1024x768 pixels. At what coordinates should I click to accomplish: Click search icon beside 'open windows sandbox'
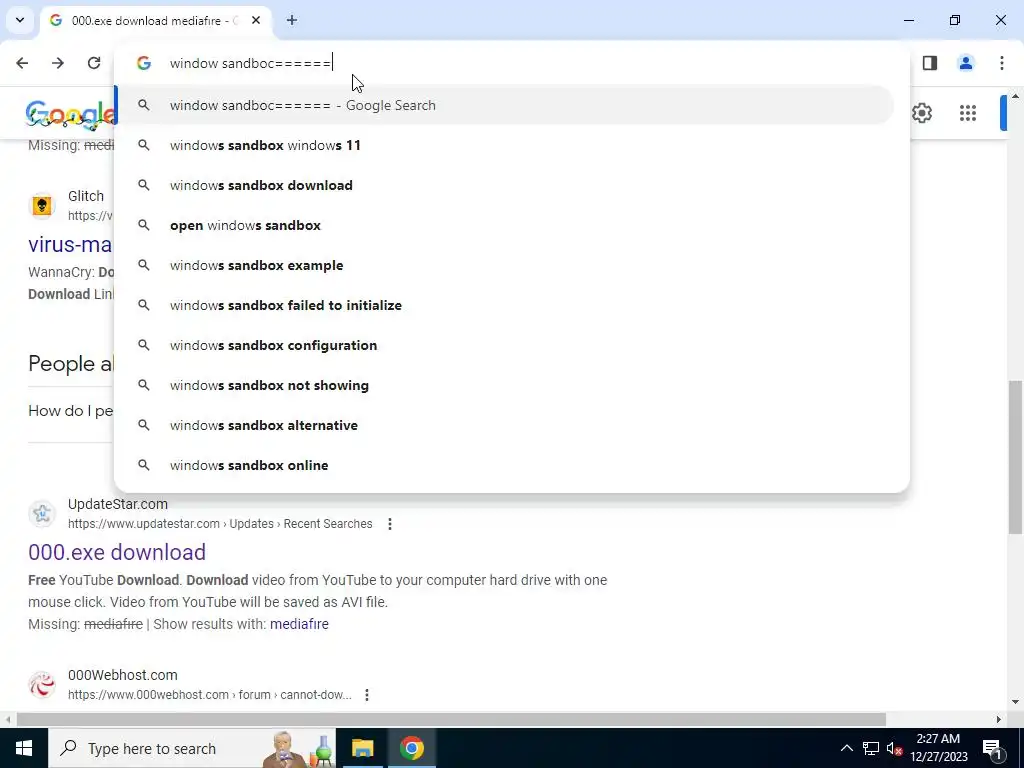[x=144, y=225]
